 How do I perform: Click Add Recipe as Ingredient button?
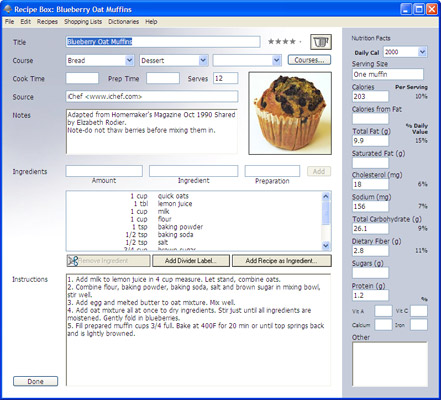click(x=282, y=261)
